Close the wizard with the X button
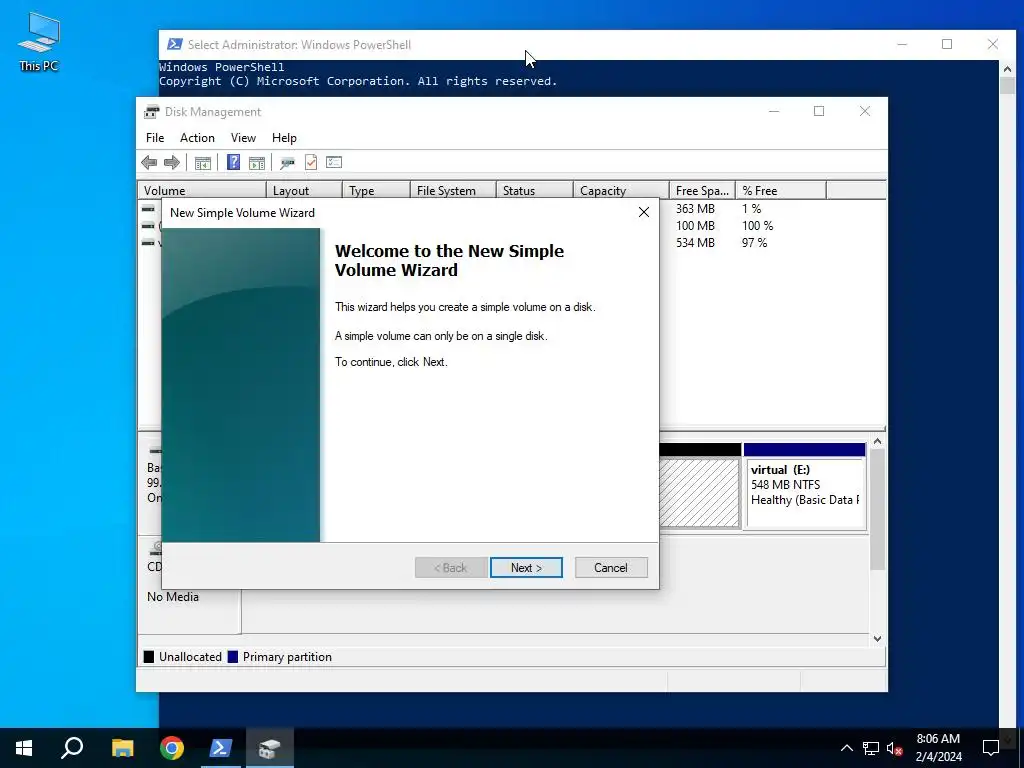 click(644, 212)
